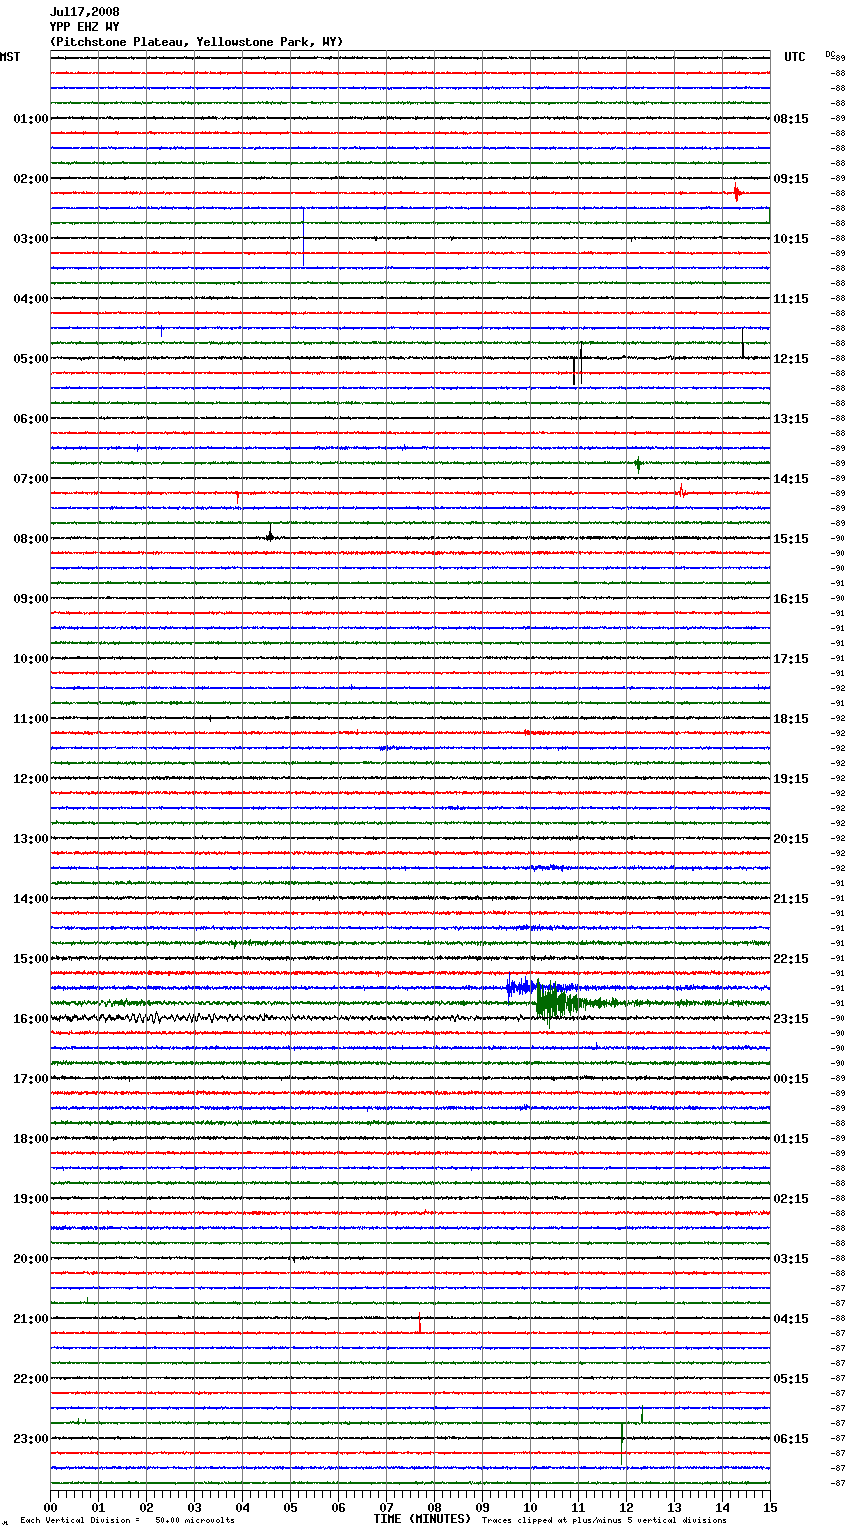This screenshot has width=850, height=1534.
Task: Select the 02:00 MST time label
Action: (x=31, y=179)
